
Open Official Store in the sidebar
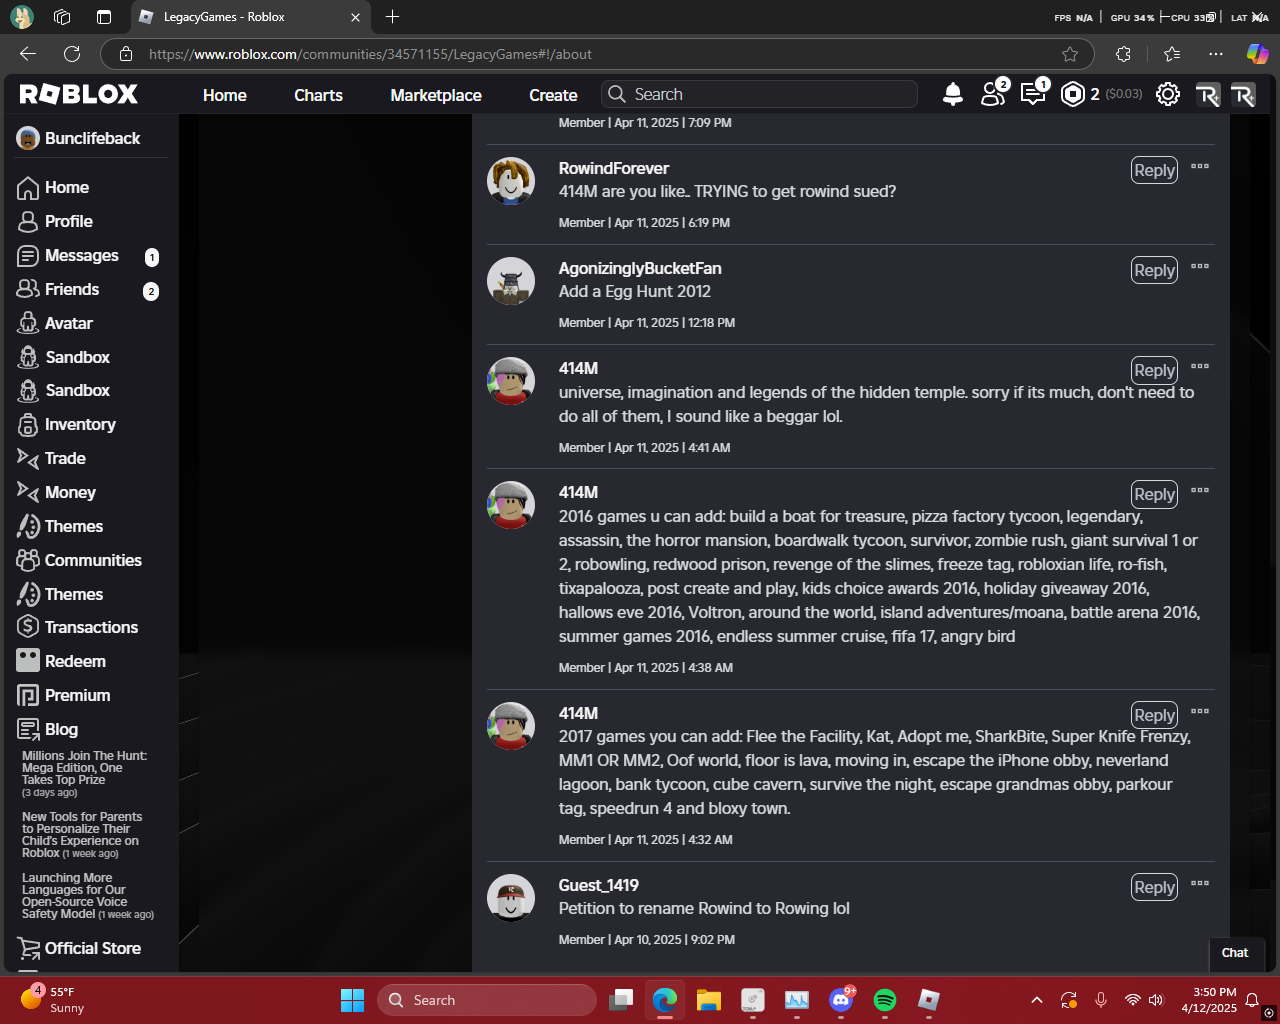click(x=93, y=949)
